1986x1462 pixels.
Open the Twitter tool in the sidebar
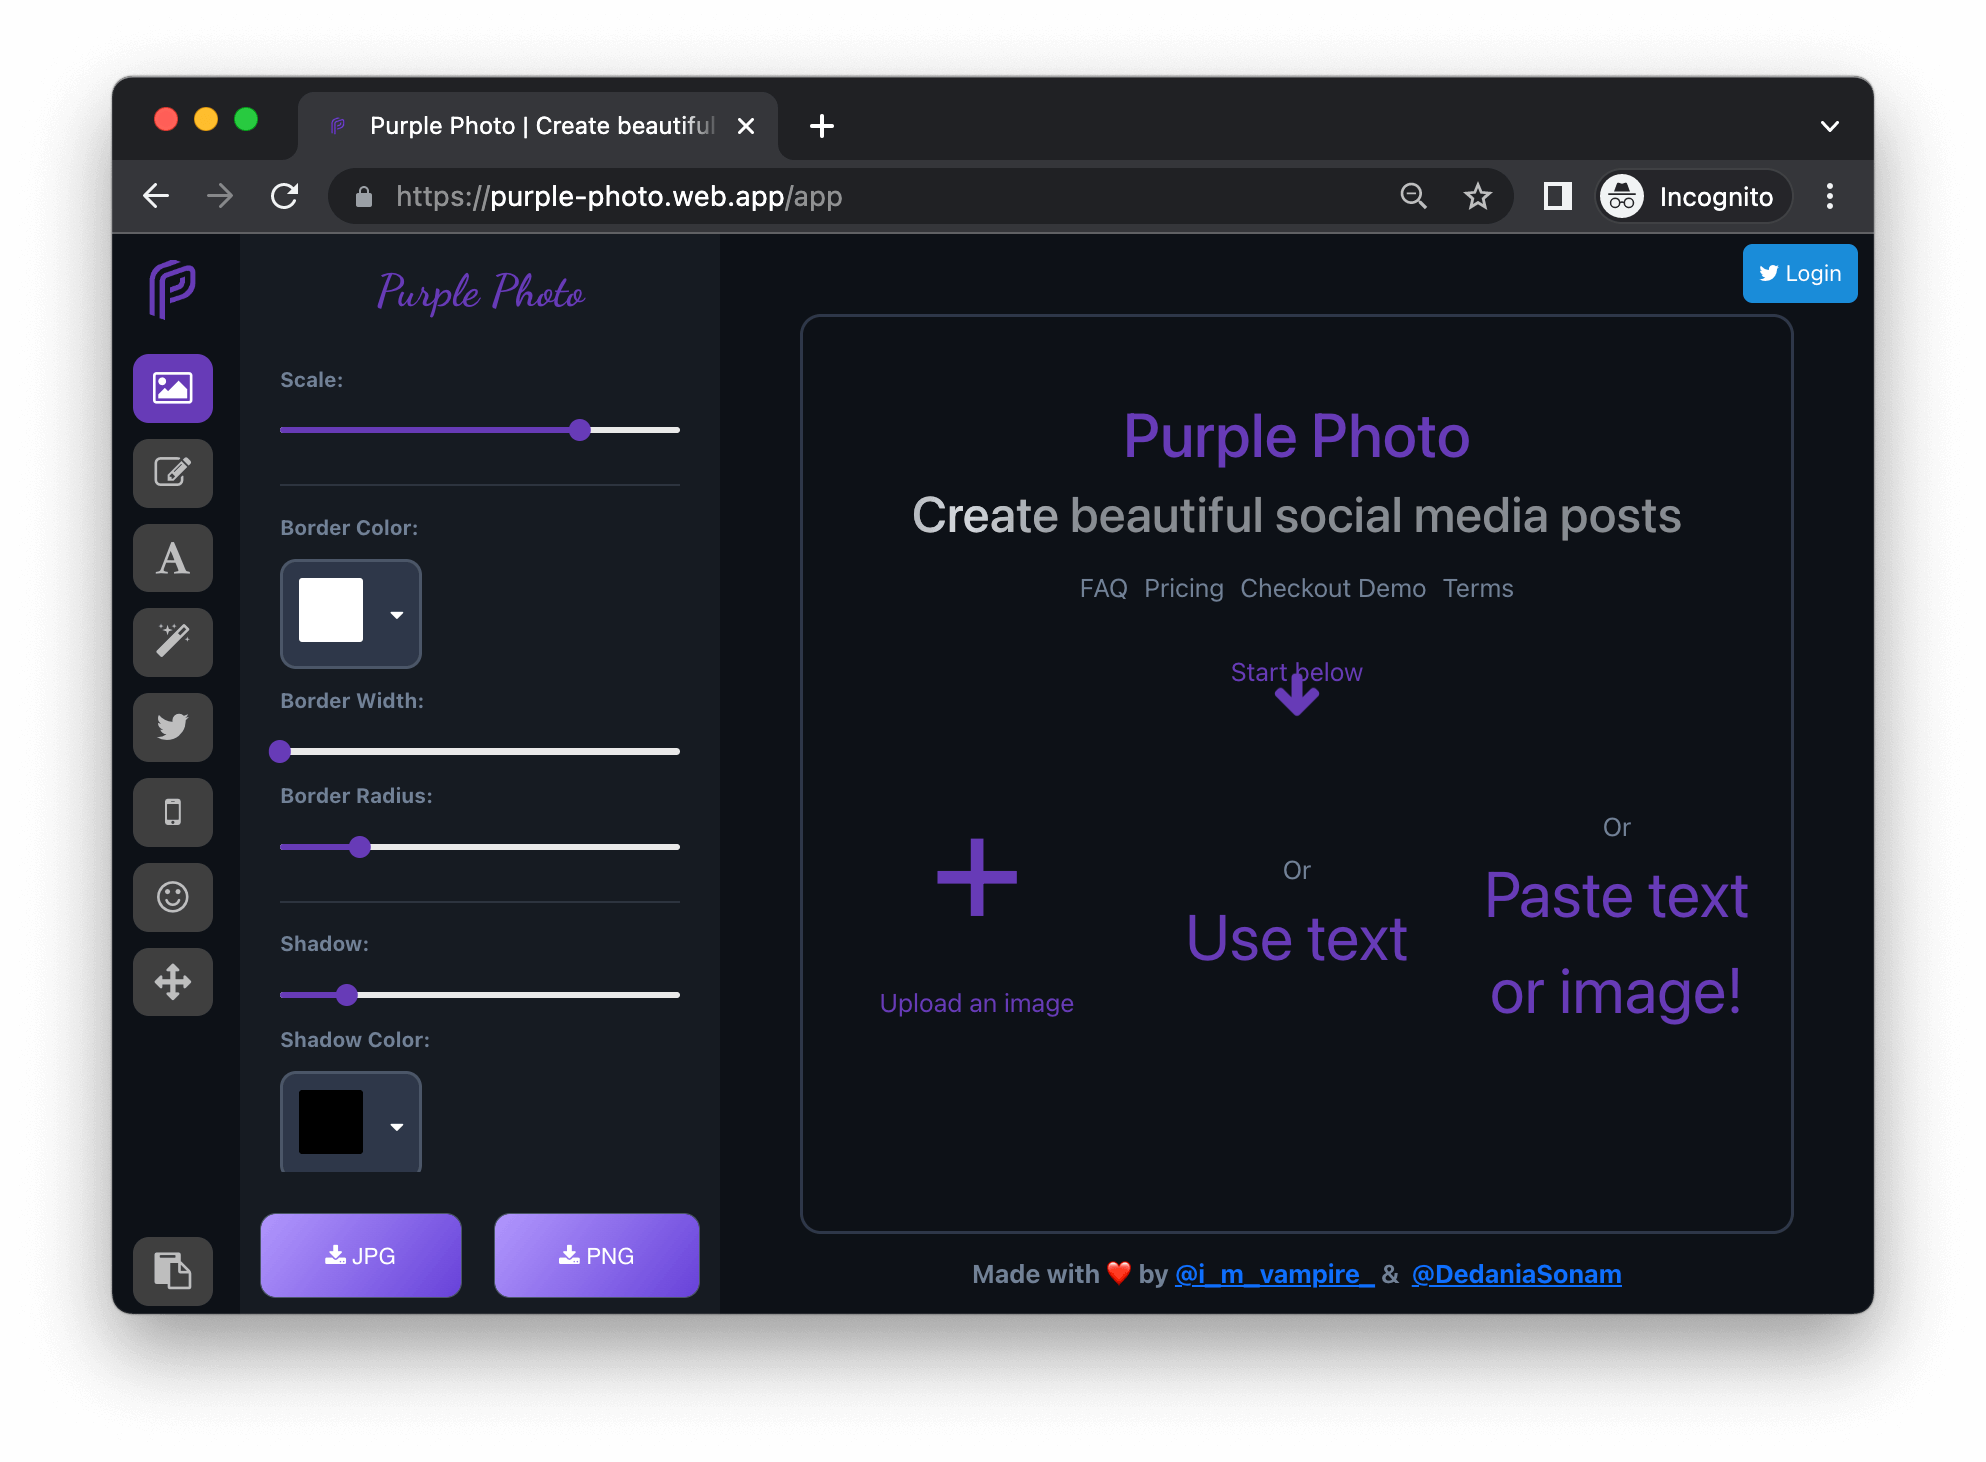click(x=172, y=727)
